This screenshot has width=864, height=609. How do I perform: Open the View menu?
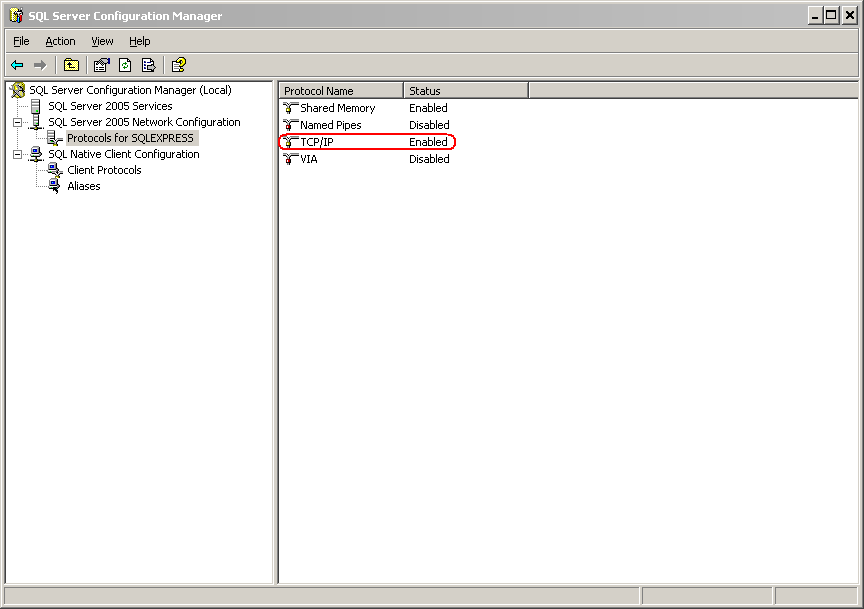pos(102,41)
